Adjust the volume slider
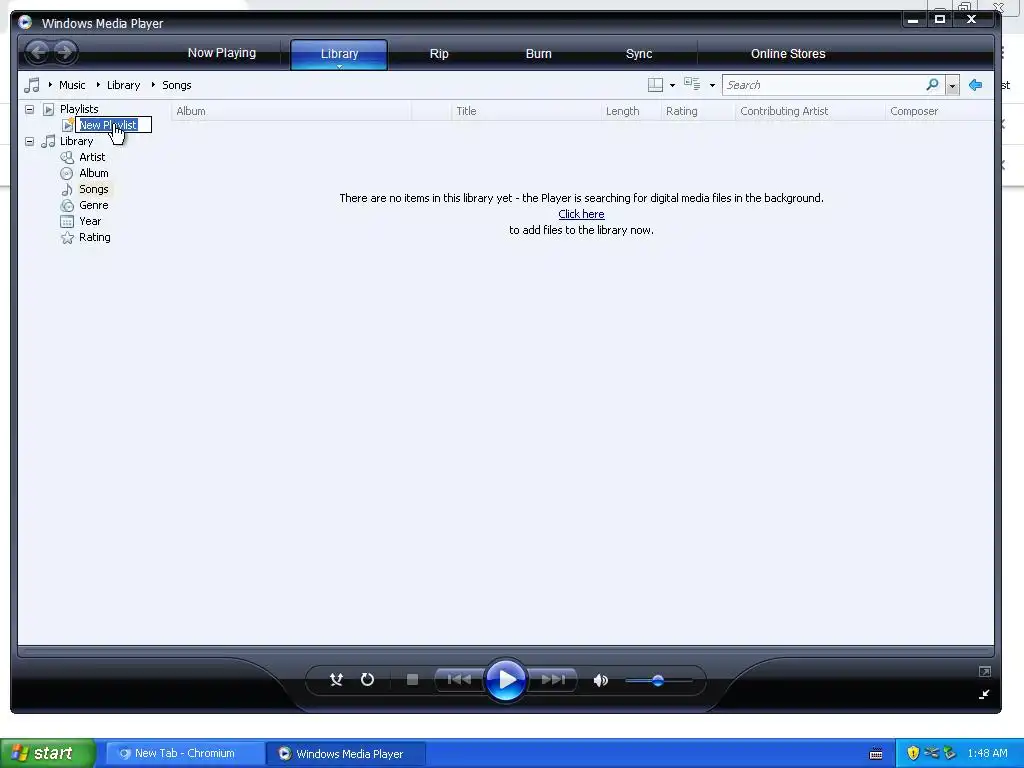The height and width of the screenshot is (768, 1024). (658, 680)
